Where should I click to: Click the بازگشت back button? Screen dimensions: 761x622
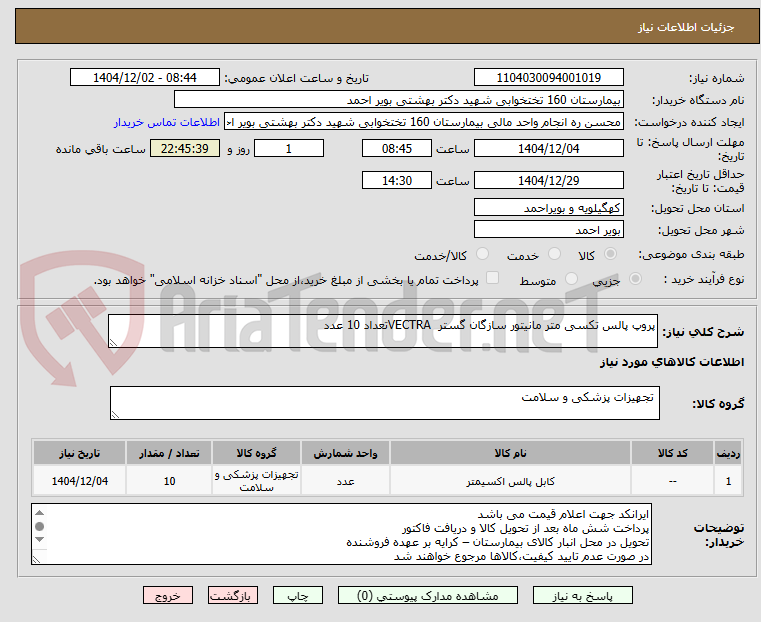coord(233,595)
